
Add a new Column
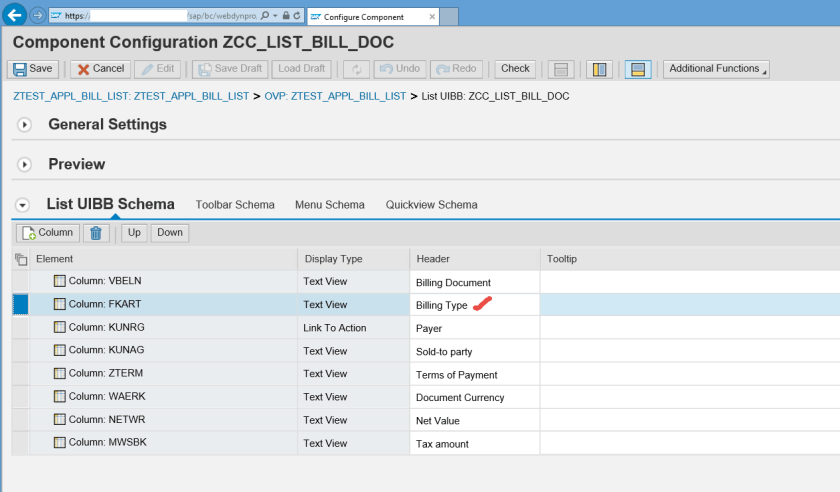[48, 233]
